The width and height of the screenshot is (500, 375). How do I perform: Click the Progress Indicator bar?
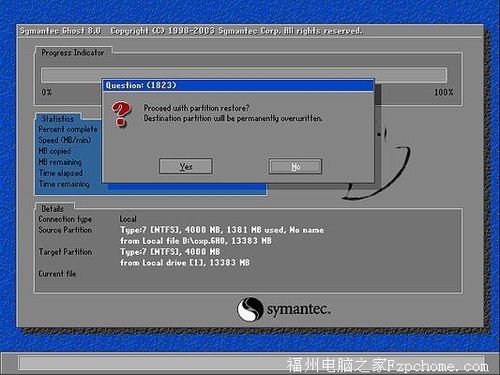click(x=244, y=75)
